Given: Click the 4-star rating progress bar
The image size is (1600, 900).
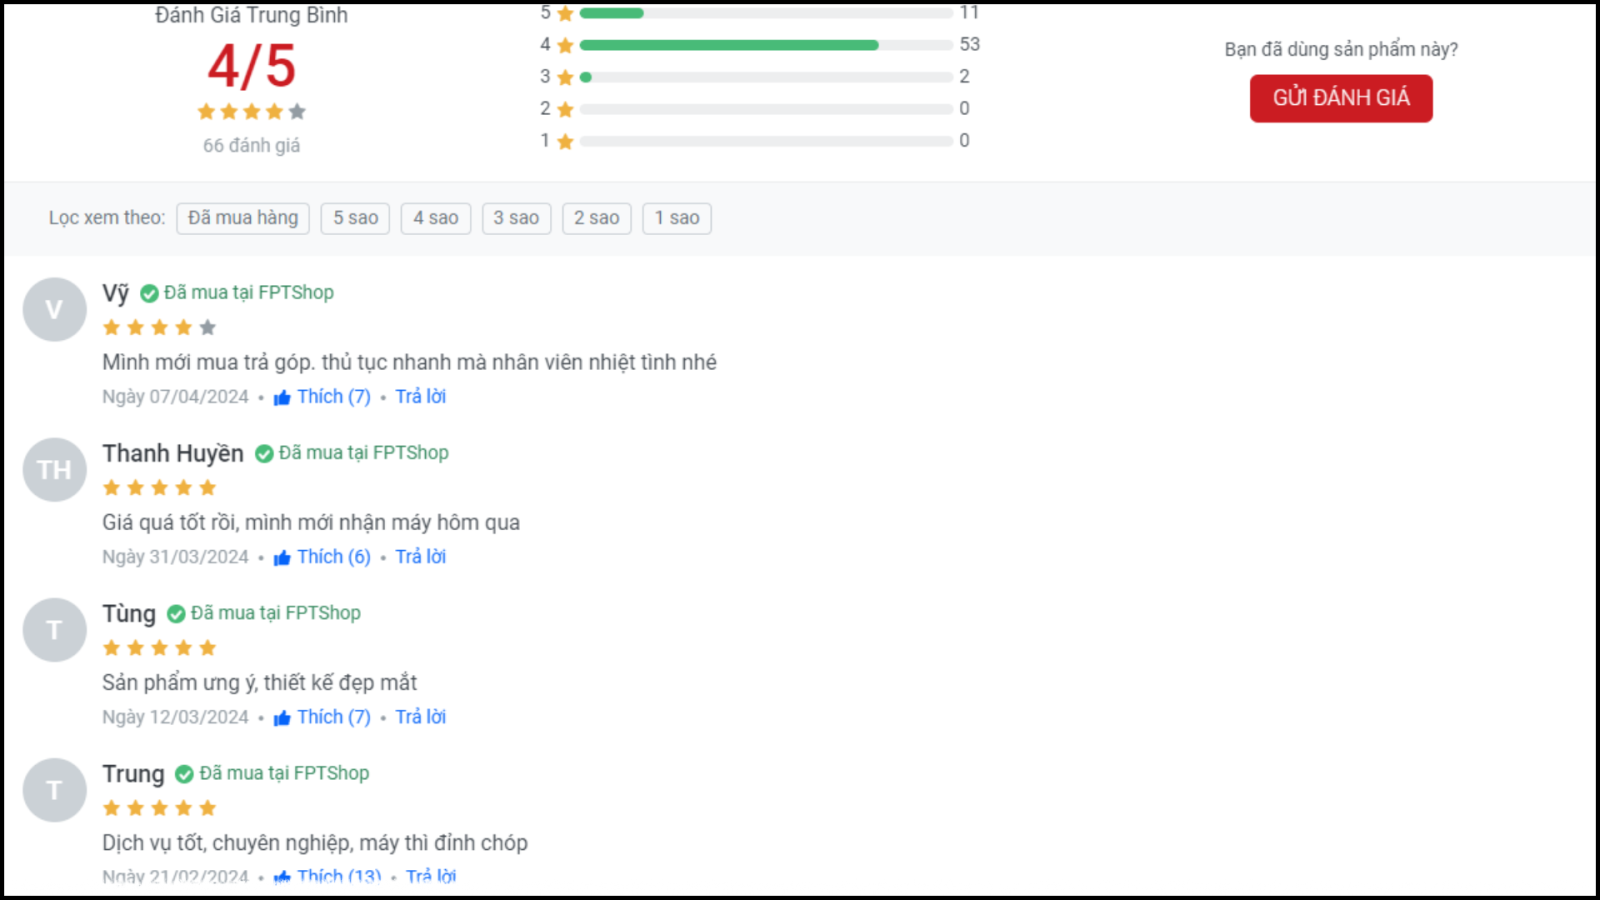Looking at the screenshot, I should (766, 45).
